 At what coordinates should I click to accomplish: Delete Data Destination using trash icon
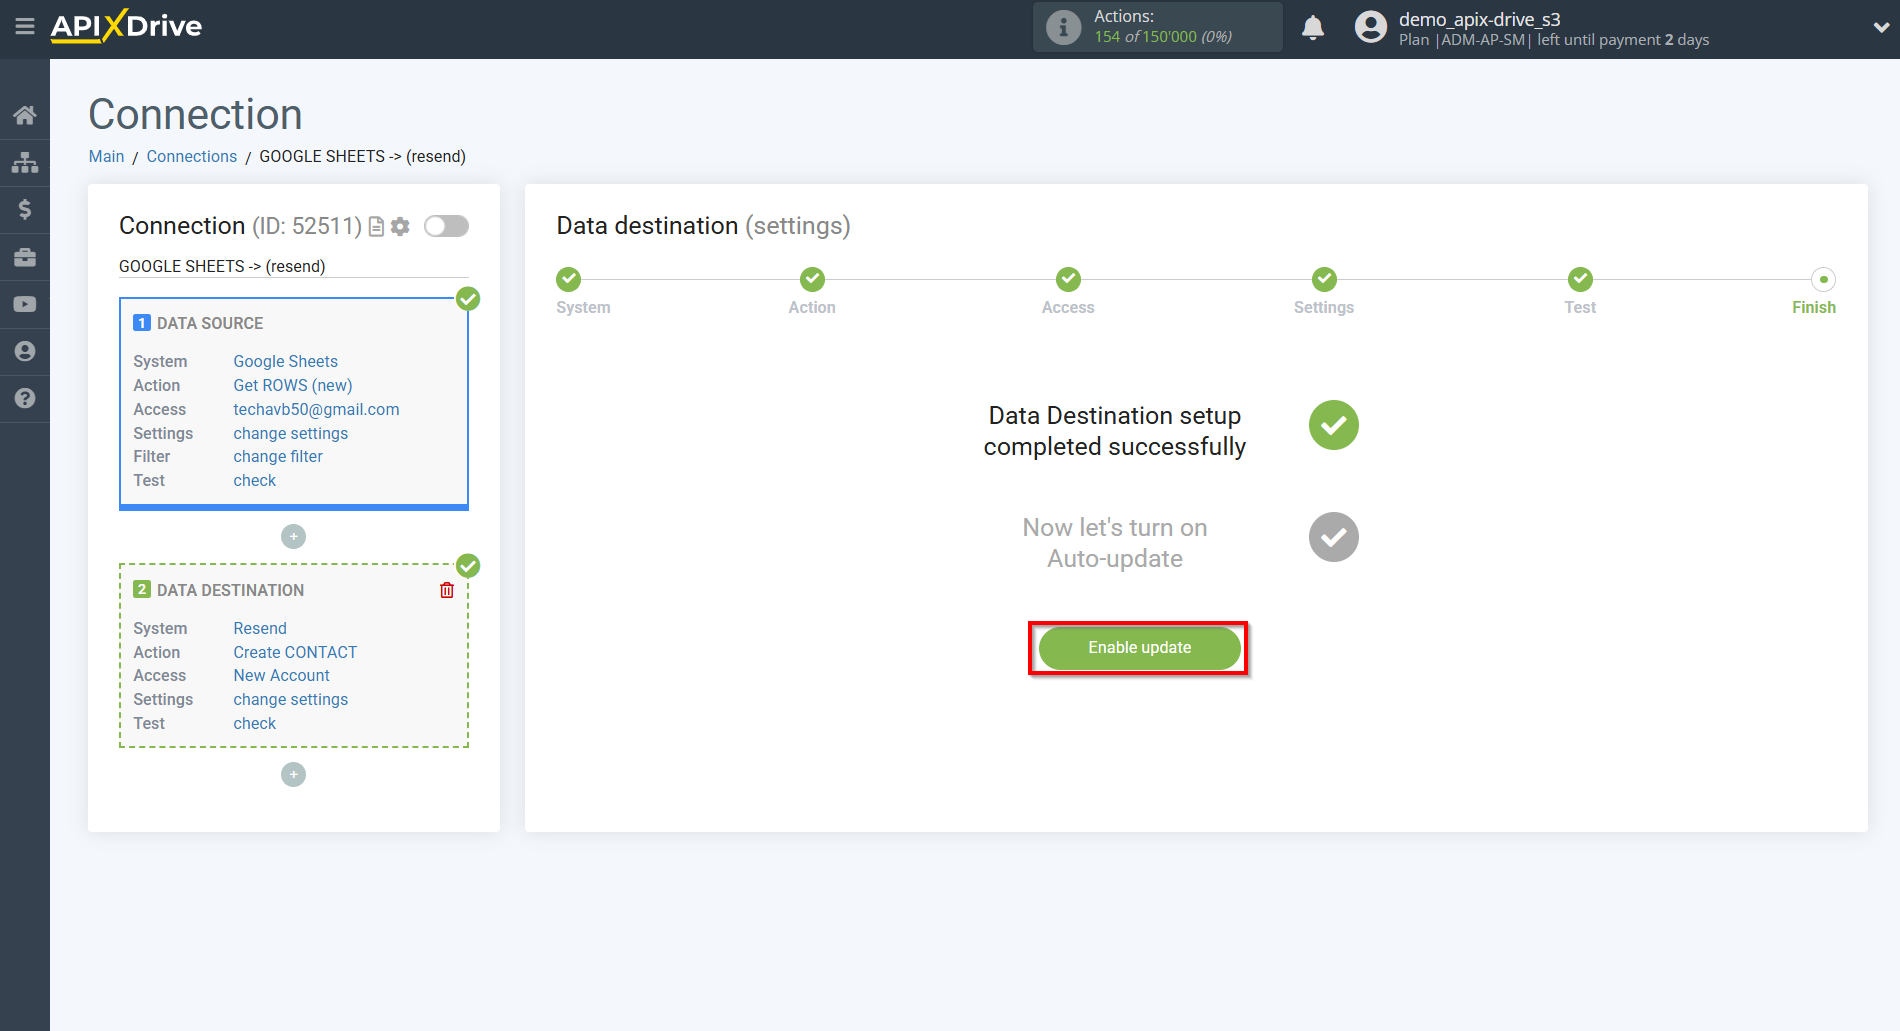(446, 589)
